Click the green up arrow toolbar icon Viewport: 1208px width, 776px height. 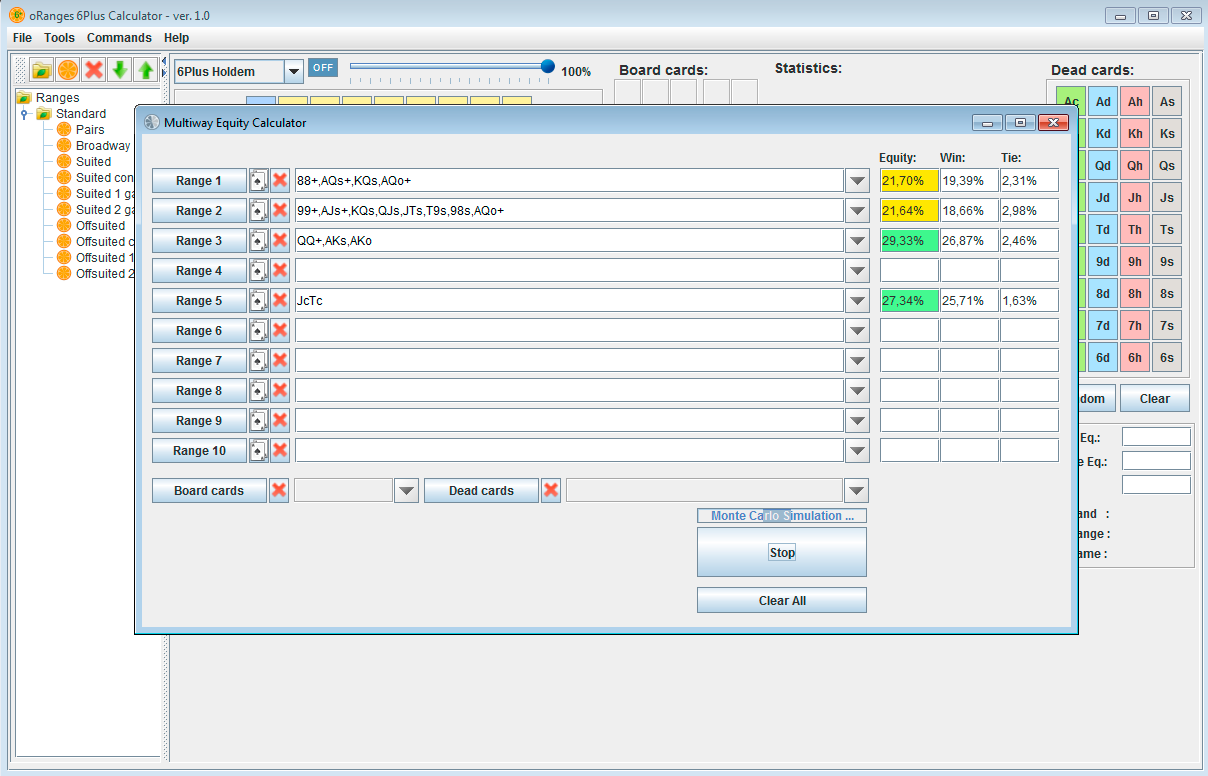[145, 69]
